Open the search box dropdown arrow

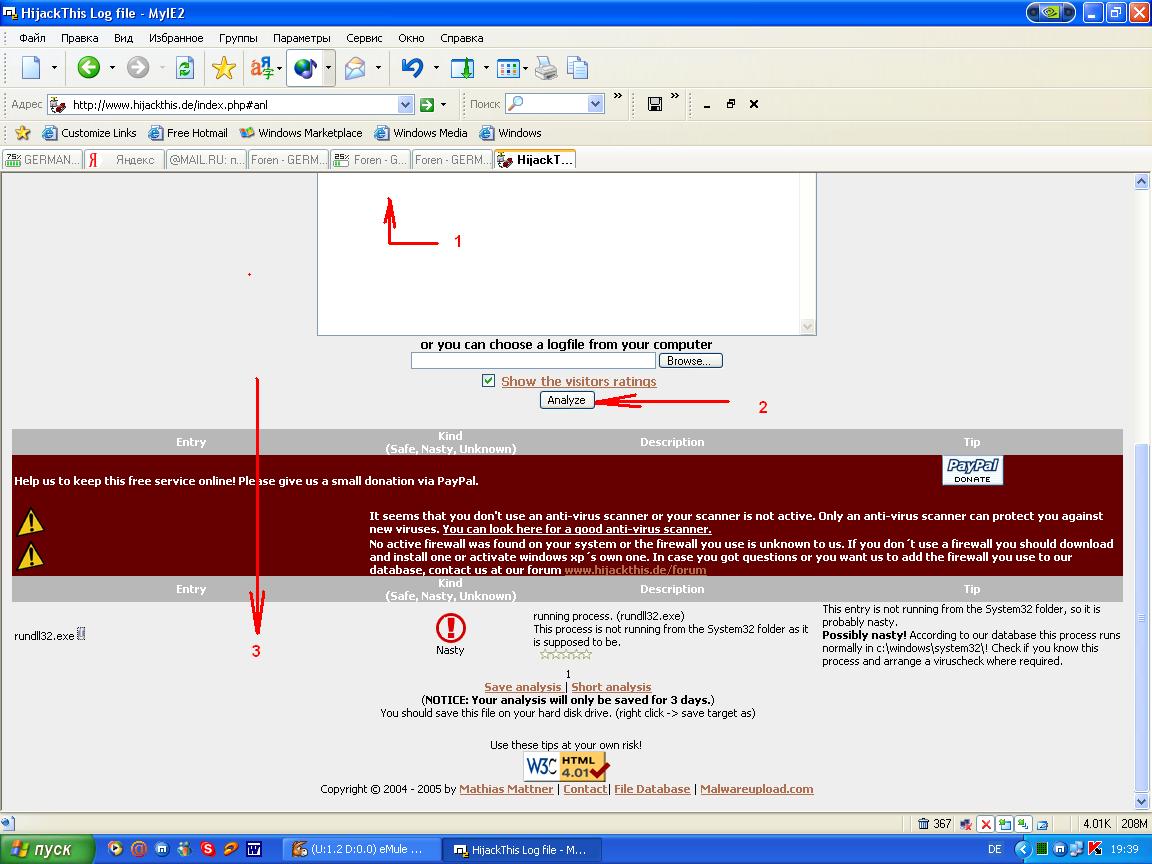[596, 104]
